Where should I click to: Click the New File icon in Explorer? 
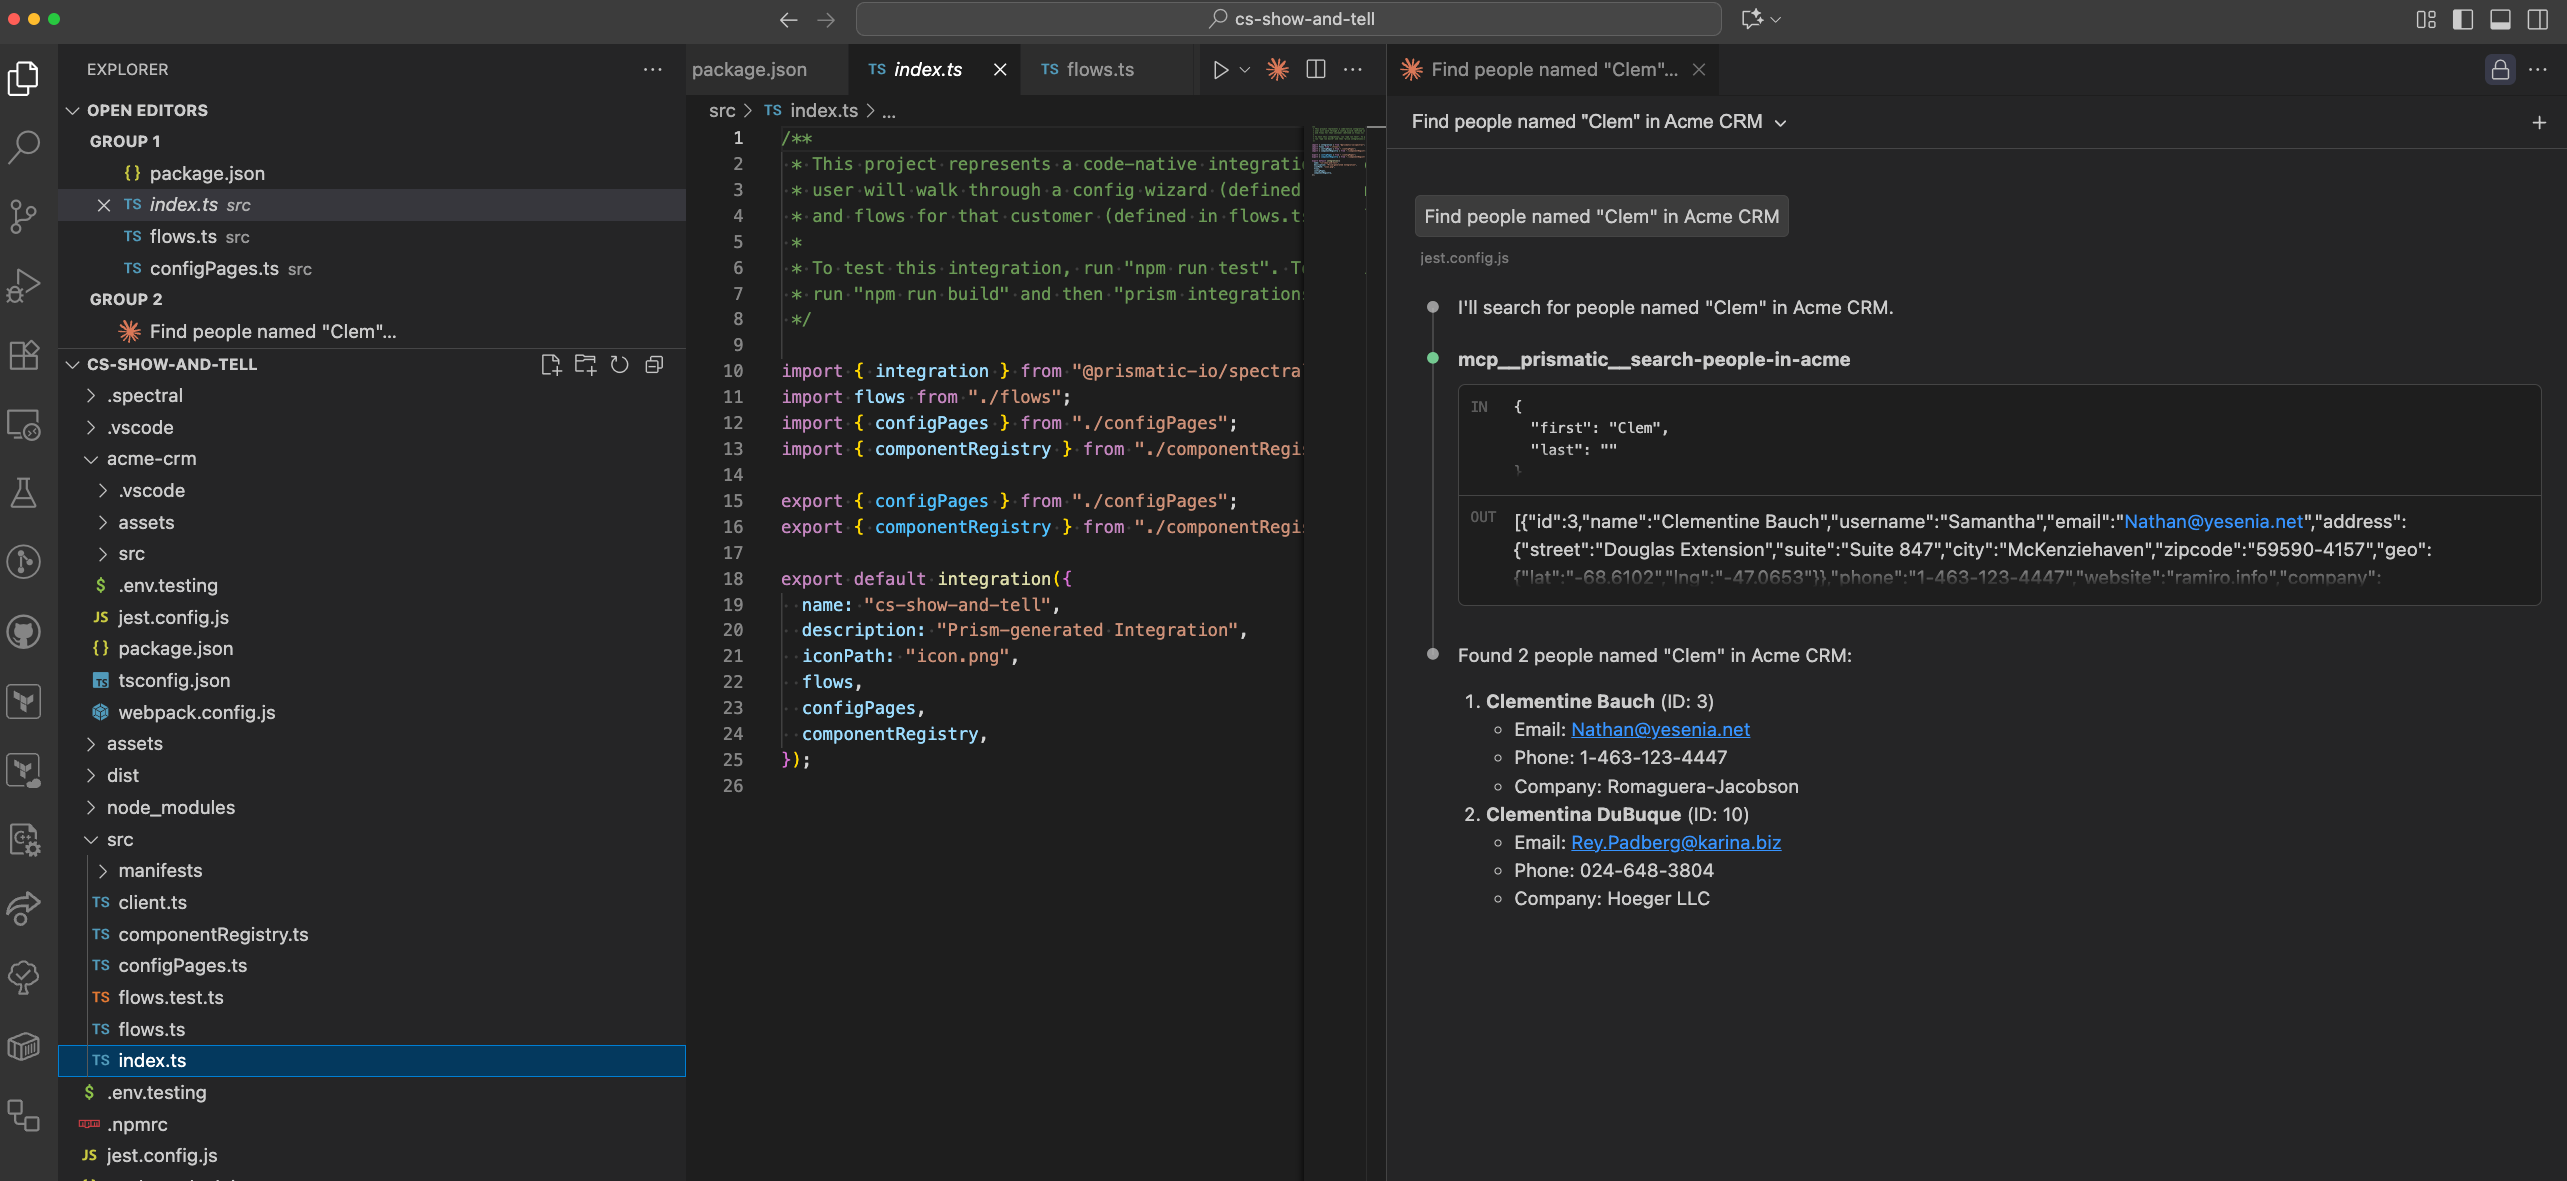coord(551,364)
